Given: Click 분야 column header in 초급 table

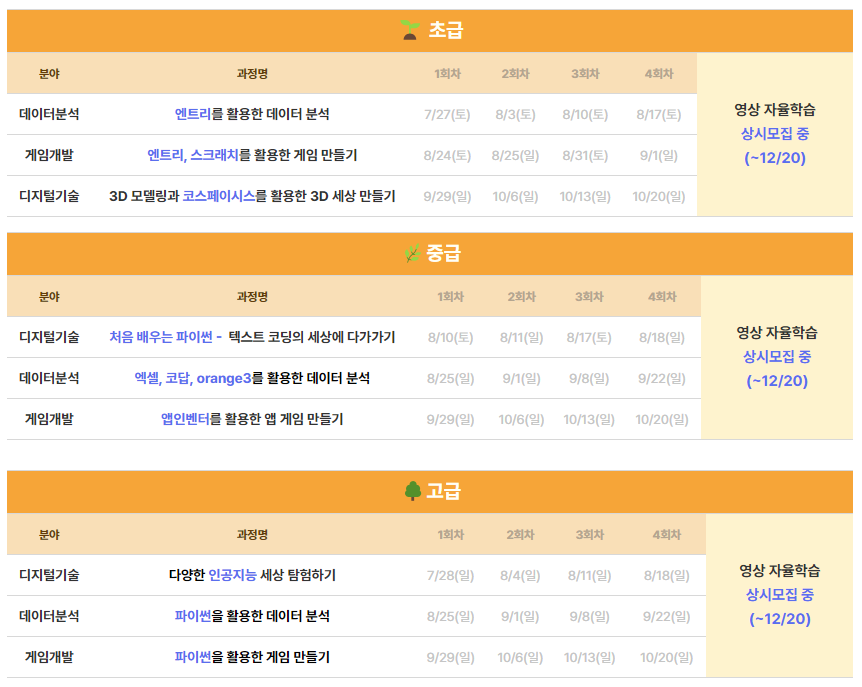Looking at the screenshot, I should (49, 74).
